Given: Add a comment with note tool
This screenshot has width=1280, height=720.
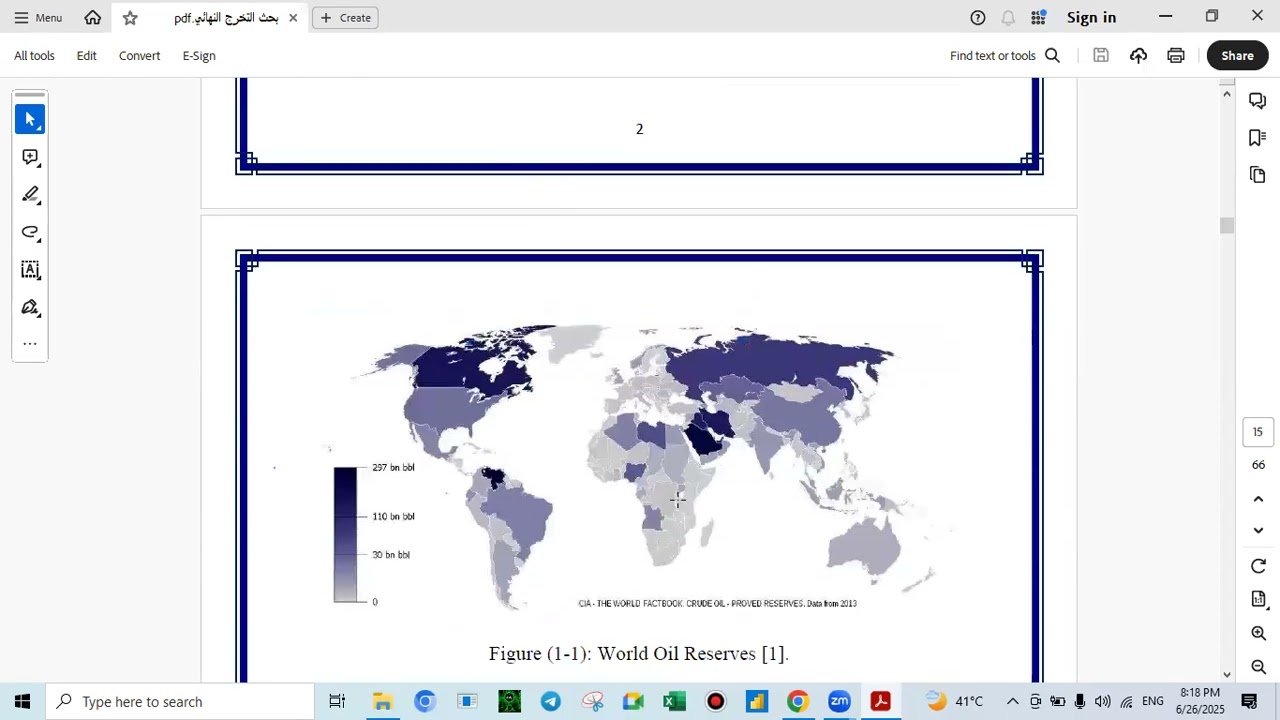Looking at the screenshot, I should click(30, 157).
